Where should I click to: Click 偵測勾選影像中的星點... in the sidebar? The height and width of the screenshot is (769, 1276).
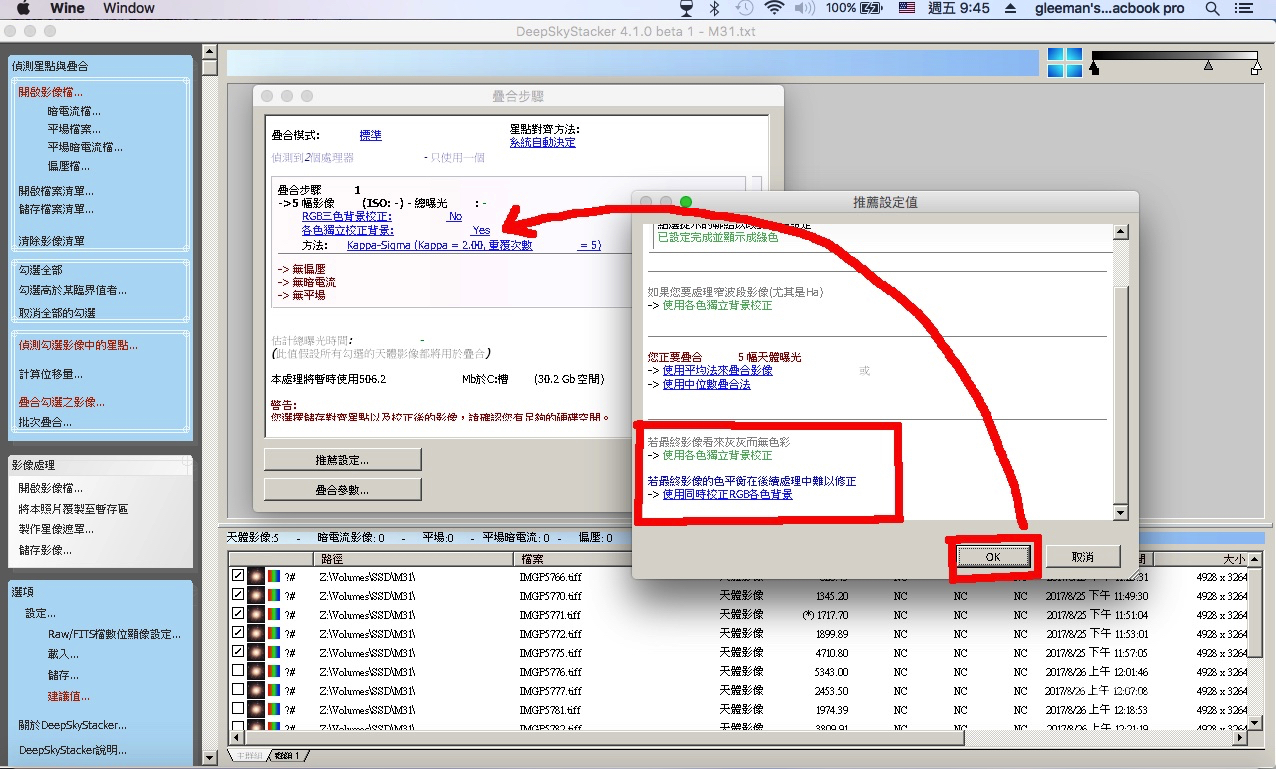coord(78,345)
